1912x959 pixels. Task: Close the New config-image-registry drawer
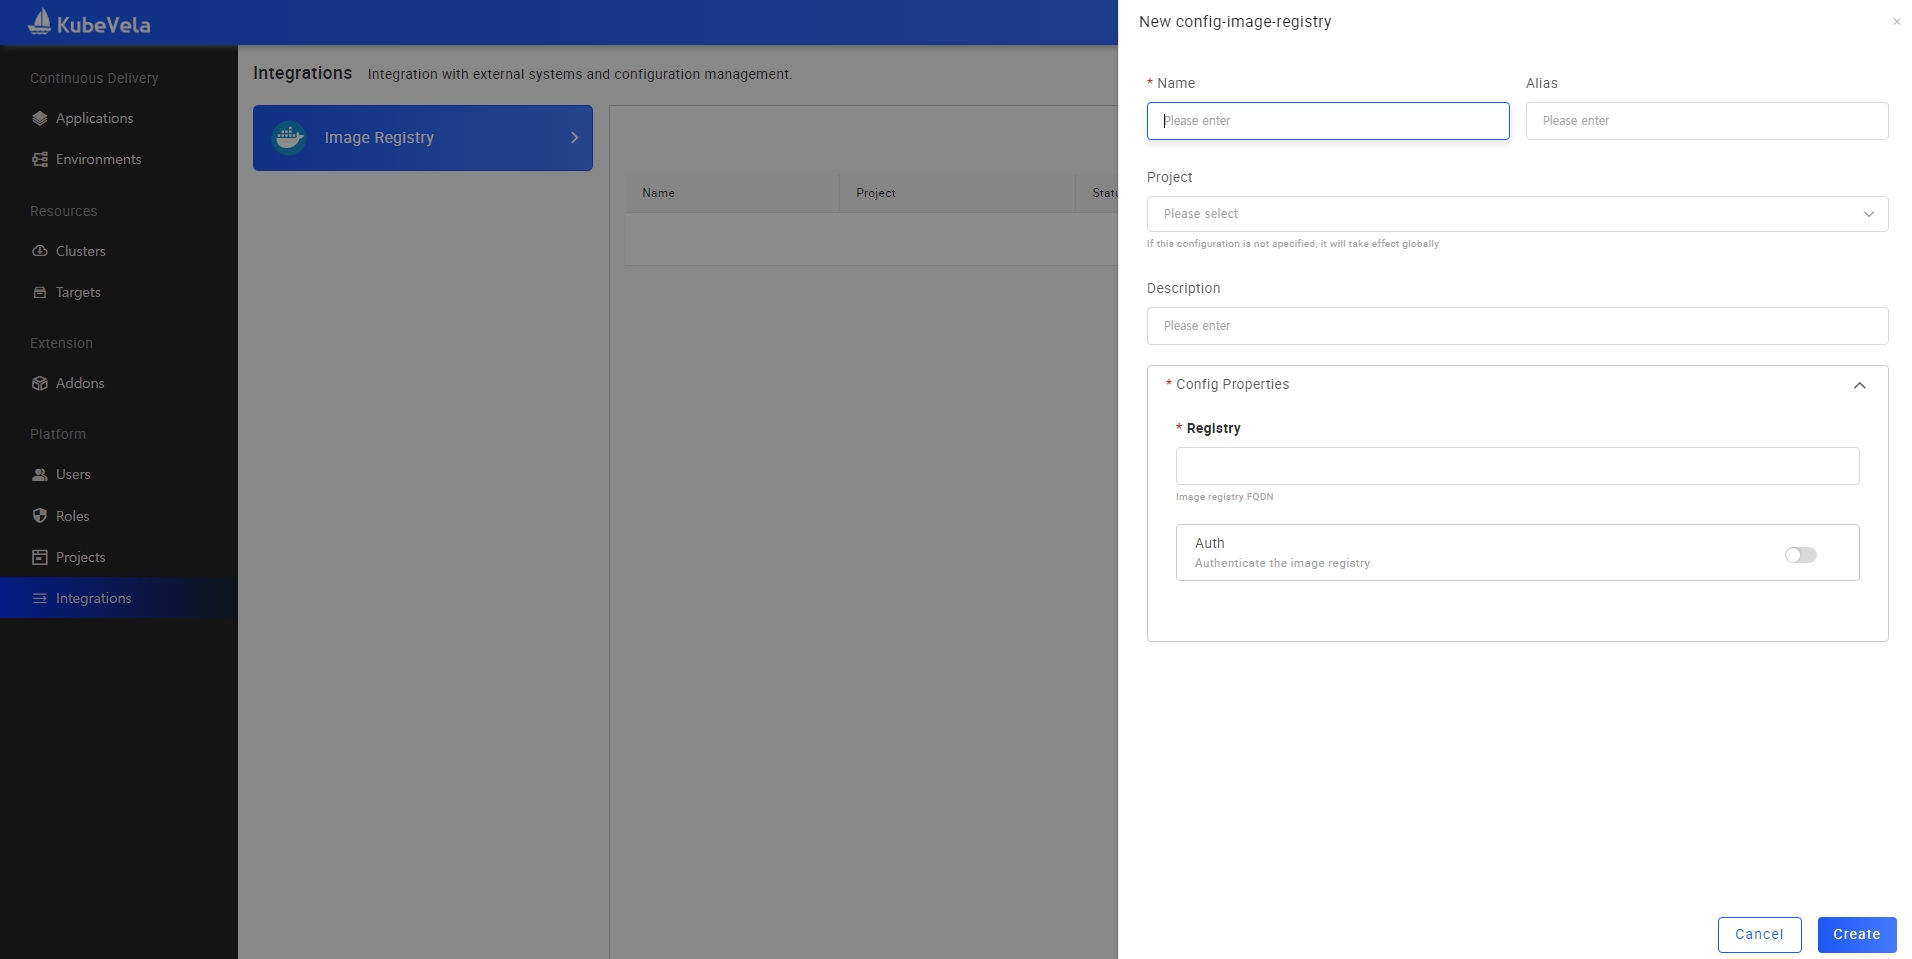click(x=1896, y=22)
